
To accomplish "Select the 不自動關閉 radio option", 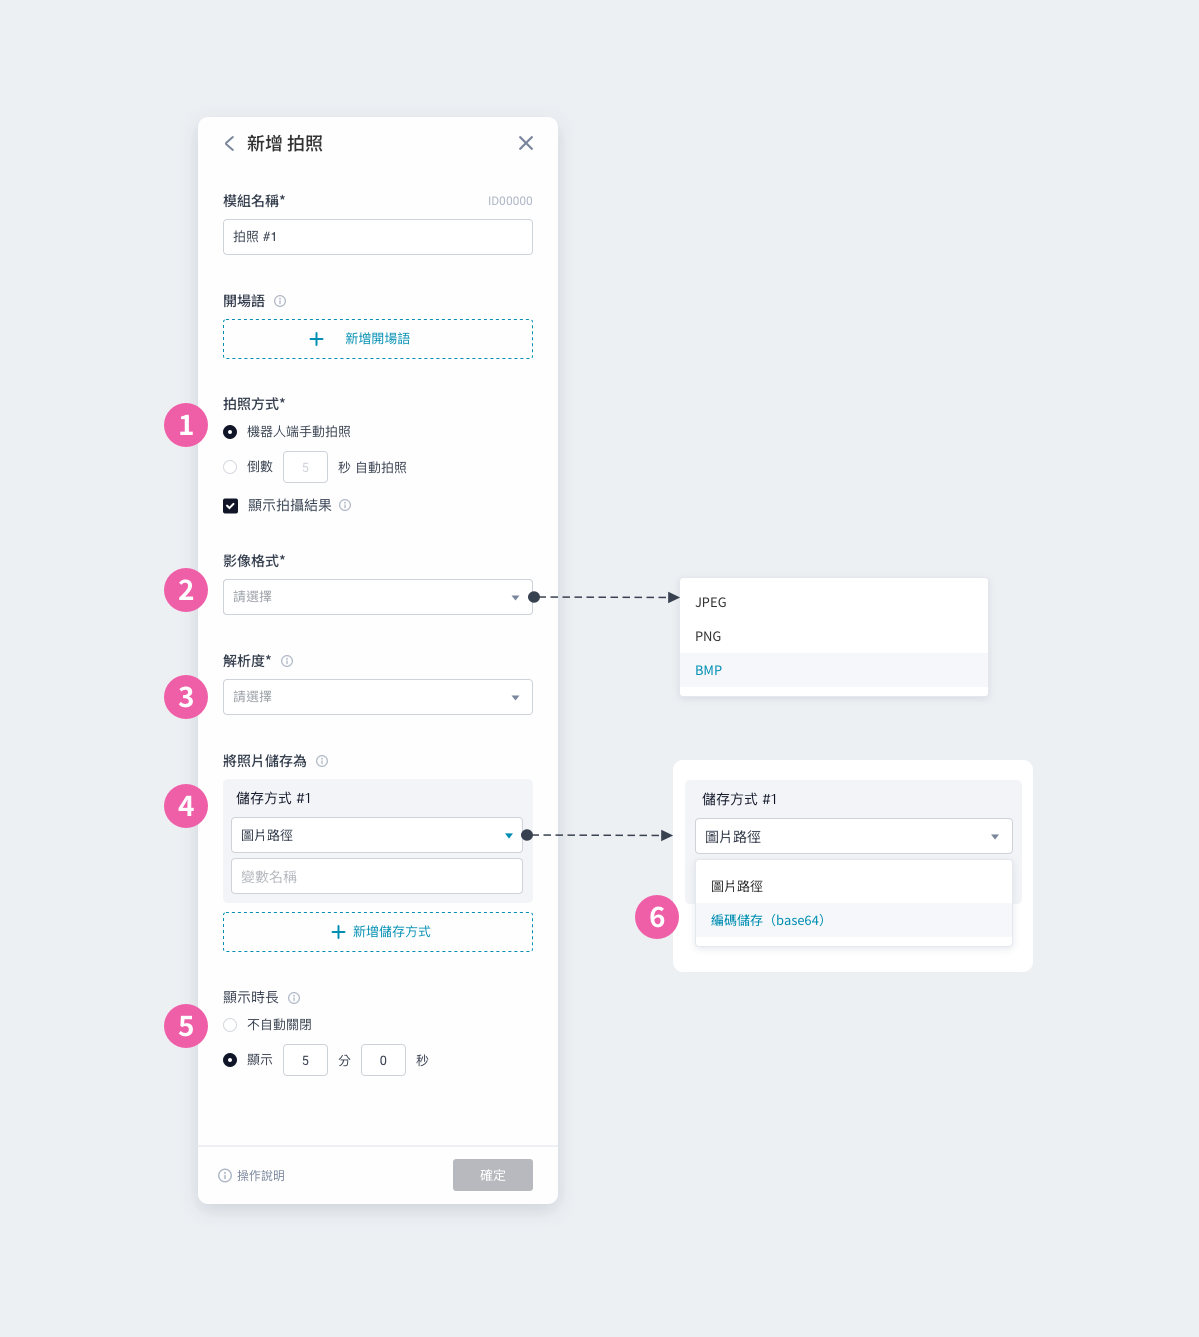I will (x=230, y=1025).
